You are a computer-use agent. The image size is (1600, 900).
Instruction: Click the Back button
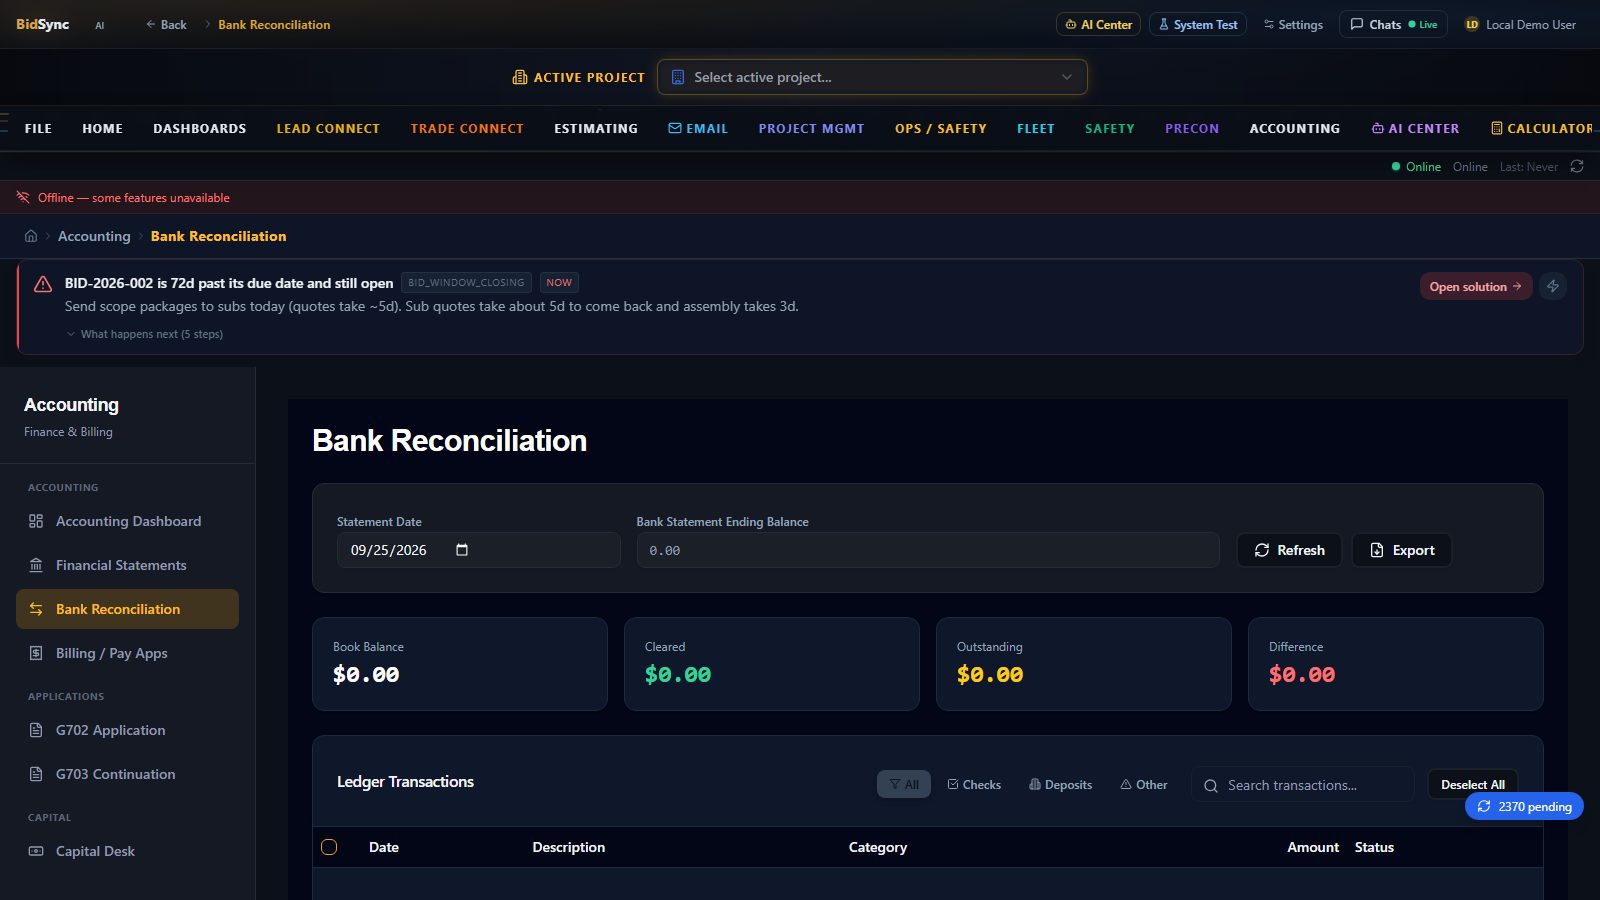[166, 24]
